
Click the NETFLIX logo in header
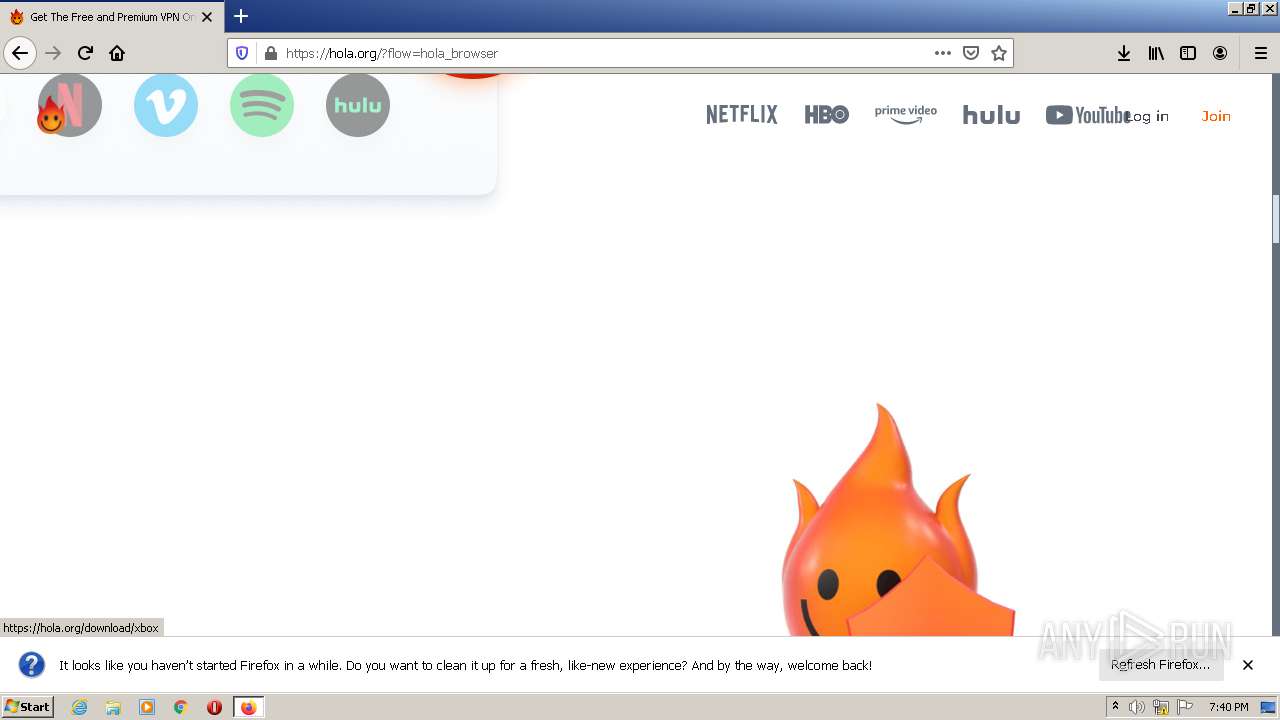coord(741,115)
